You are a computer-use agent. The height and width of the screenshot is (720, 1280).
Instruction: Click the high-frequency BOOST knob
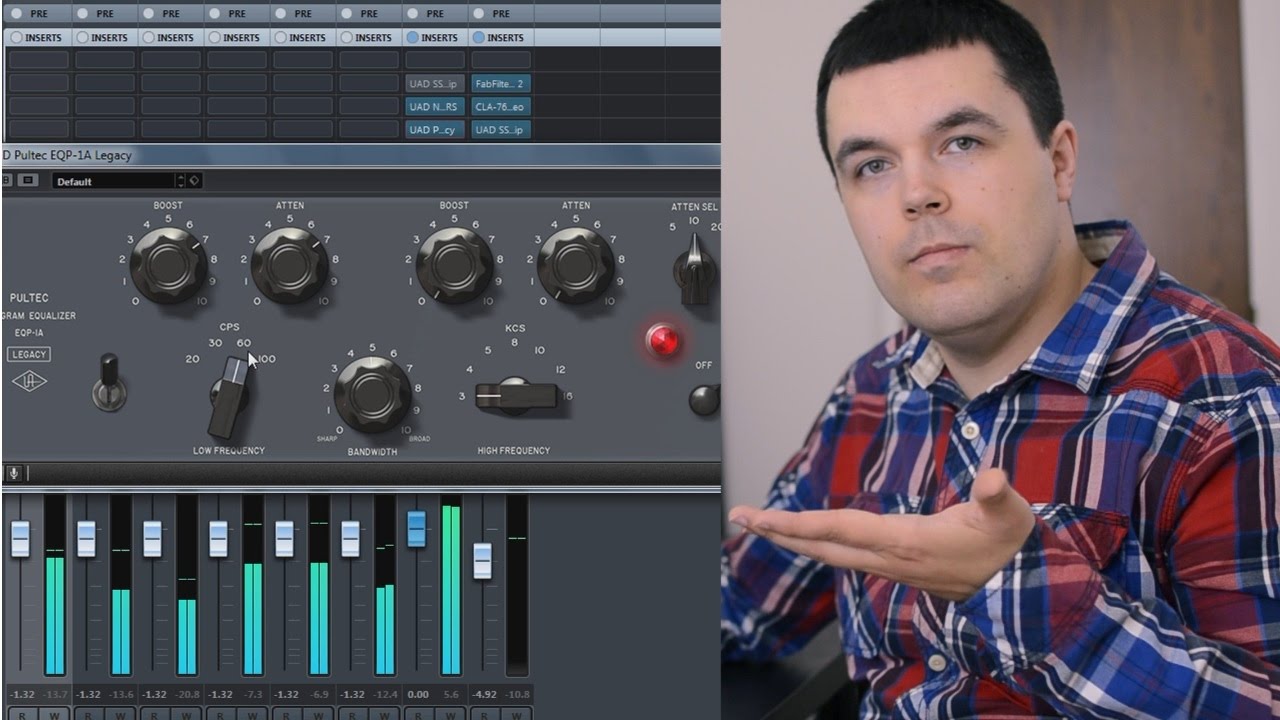tap(454, 265)
